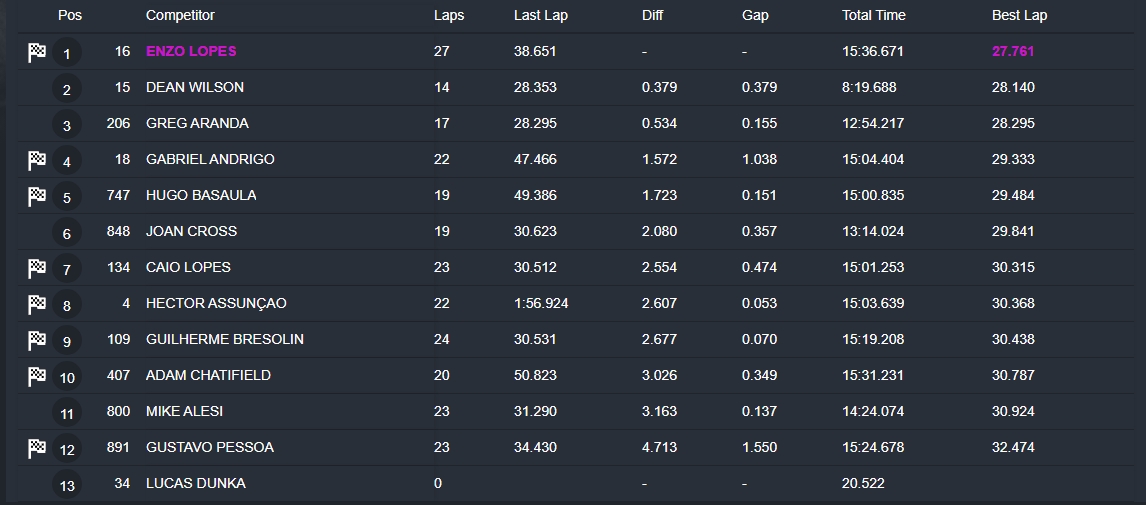This screenshot has width=1146, height=505.
Task: Select competitor DEAN WILSON
Action: [x=194, y=87]
